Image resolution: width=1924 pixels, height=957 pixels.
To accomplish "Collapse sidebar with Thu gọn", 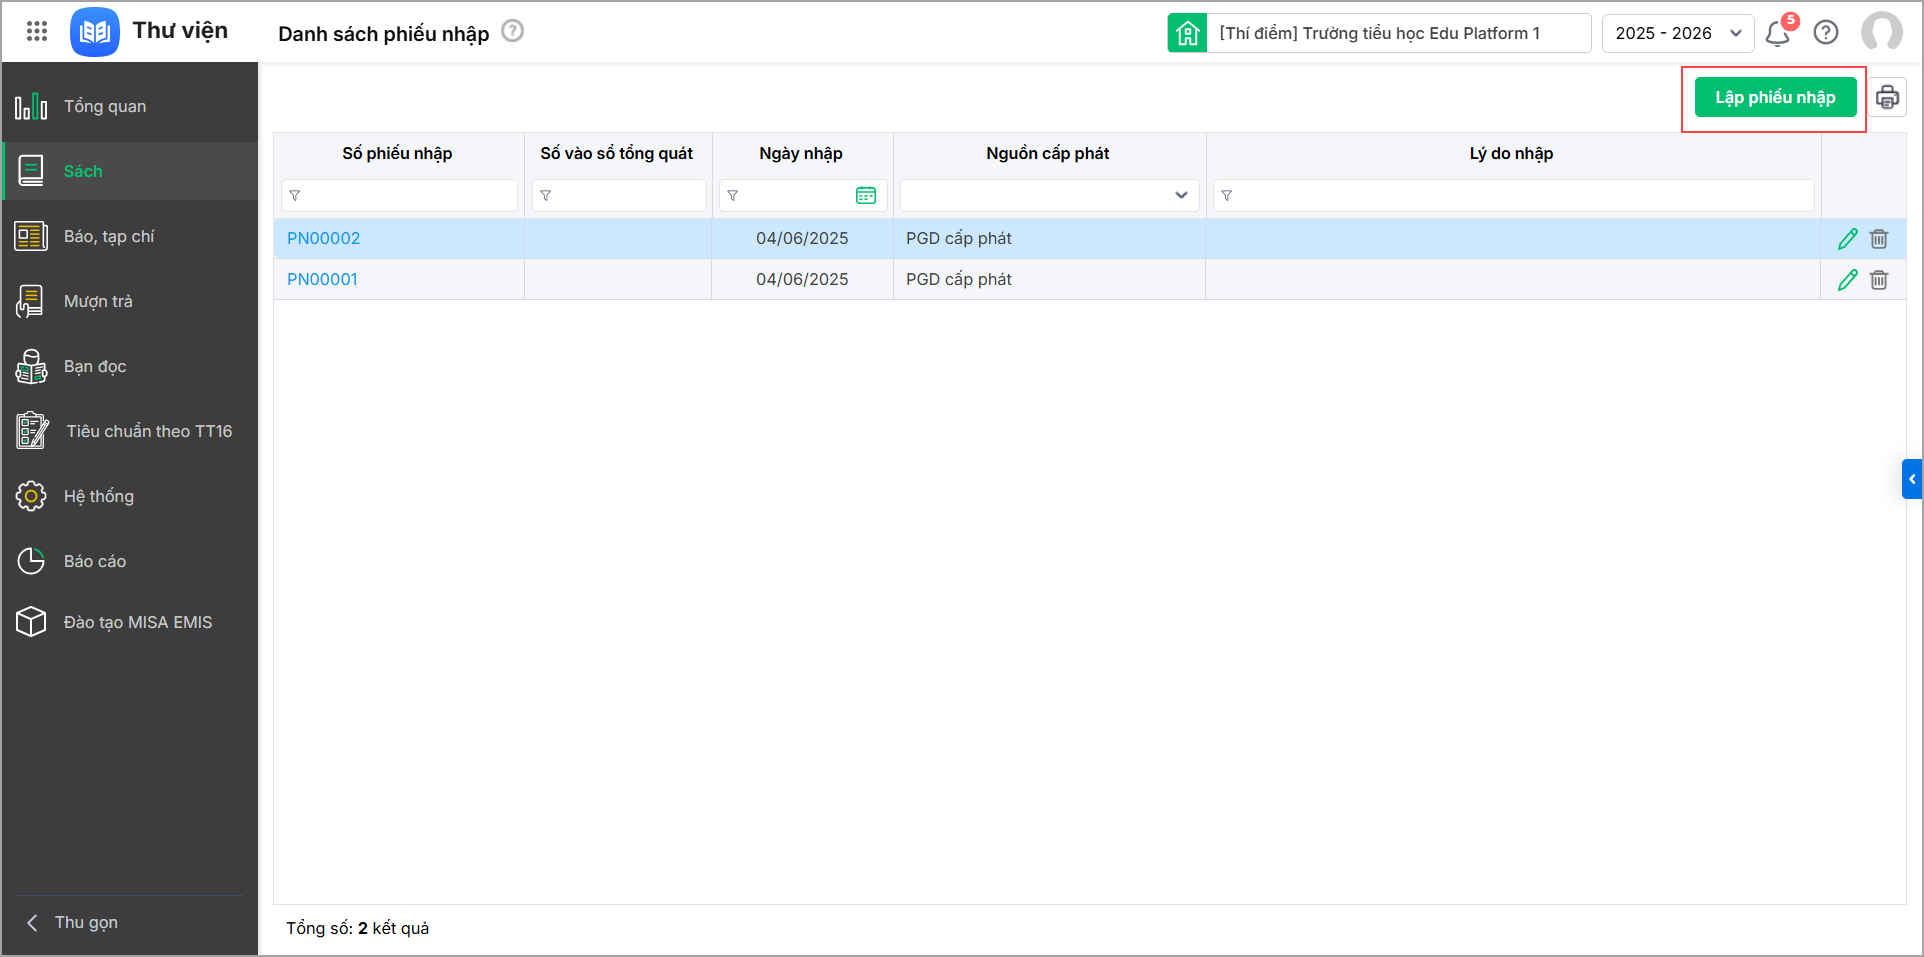I will click(x=73, y=922).
